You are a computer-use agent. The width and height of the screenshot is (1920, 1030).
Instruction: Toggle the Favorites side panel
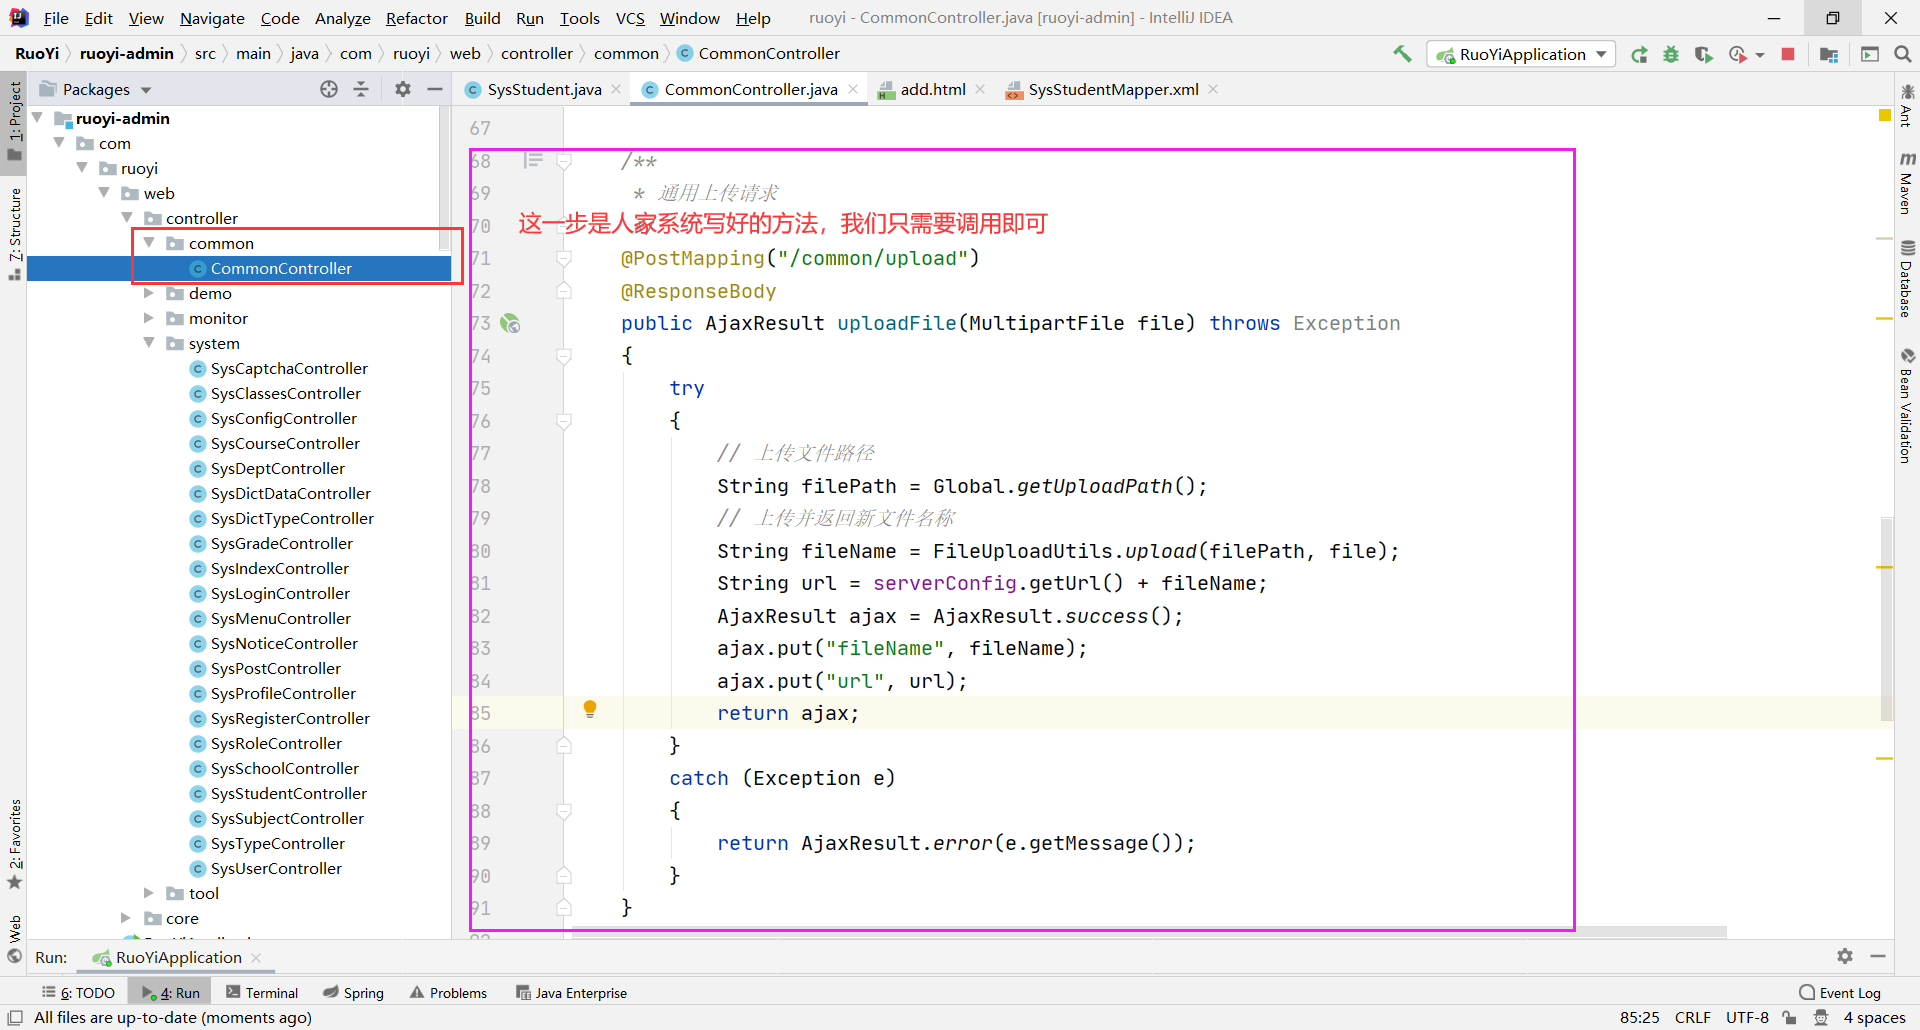coord(14,844)
